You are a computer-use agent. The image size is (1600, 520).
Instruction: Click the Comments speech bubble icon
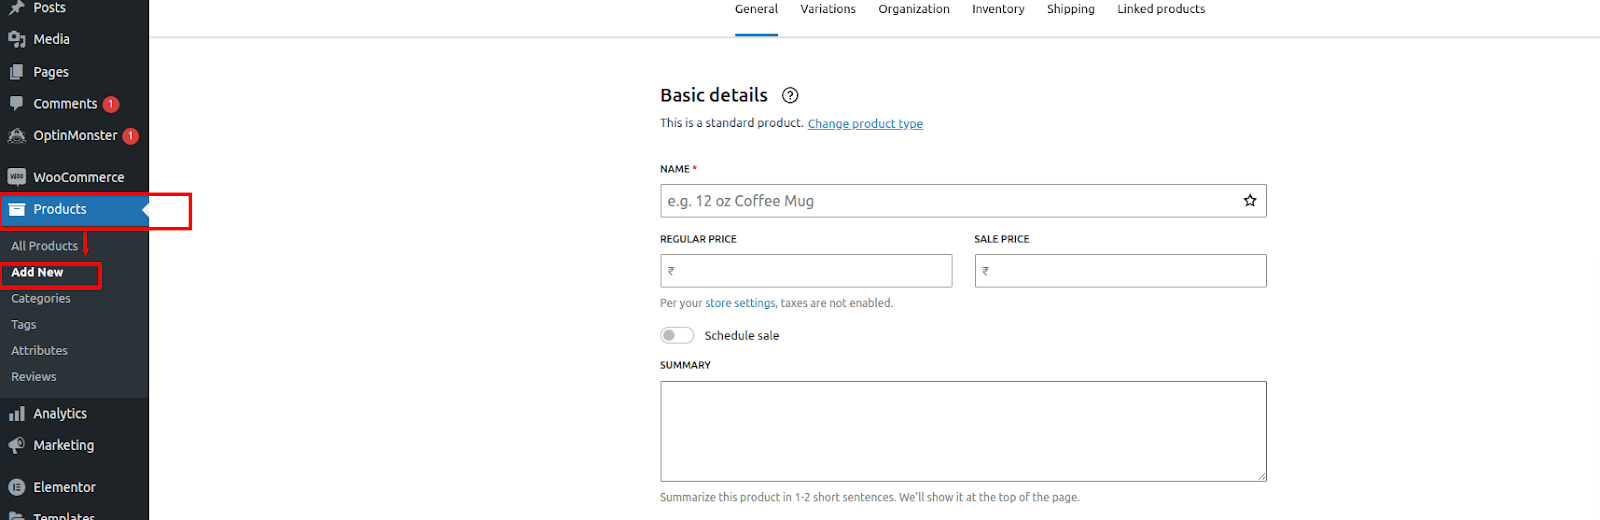pyautogui.click(x=17, y=104)
